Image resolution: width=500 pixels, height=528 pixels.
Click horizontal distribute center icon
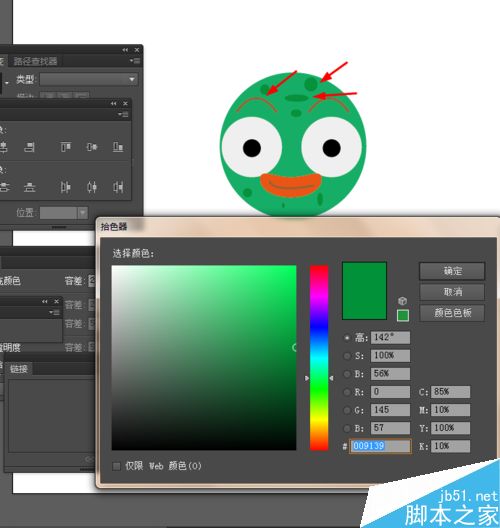coord(92,187)
